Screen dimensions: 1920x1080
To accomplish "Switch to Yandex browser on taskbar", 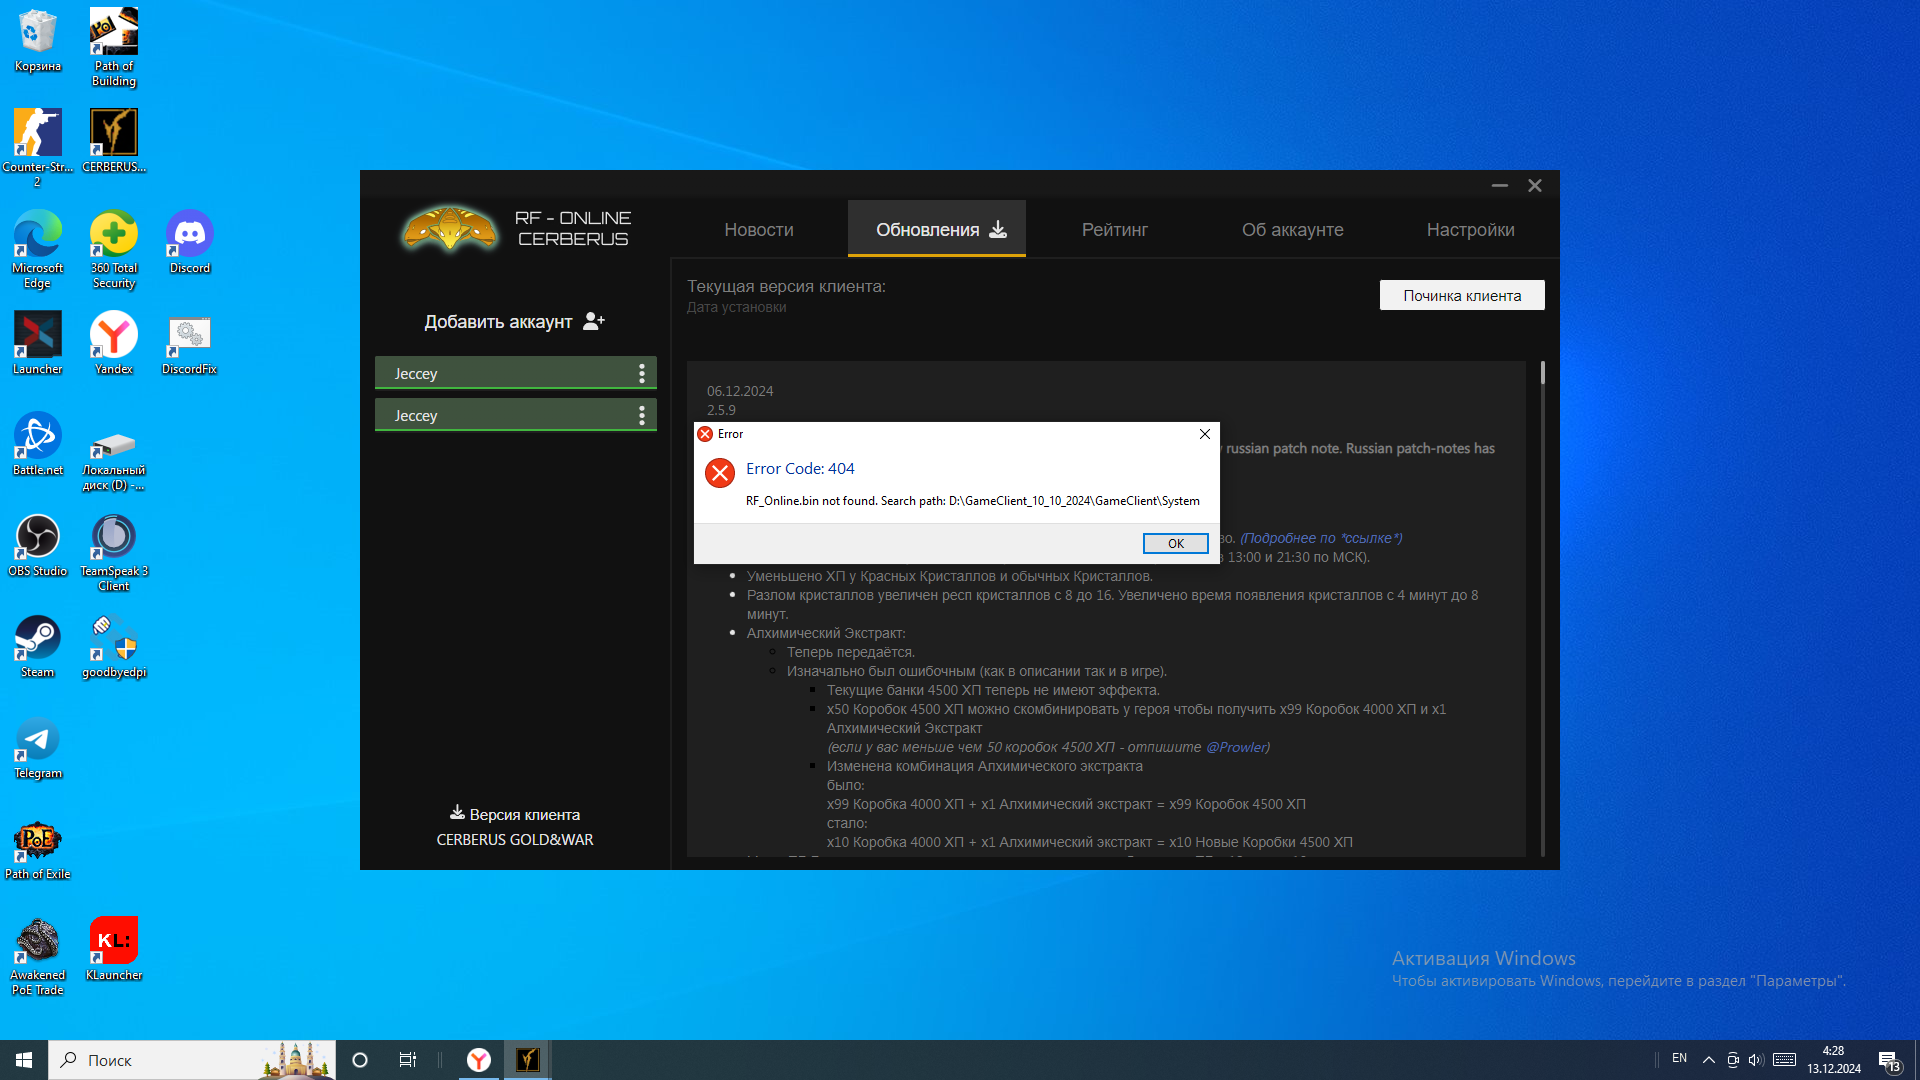I will point(479,1060).
